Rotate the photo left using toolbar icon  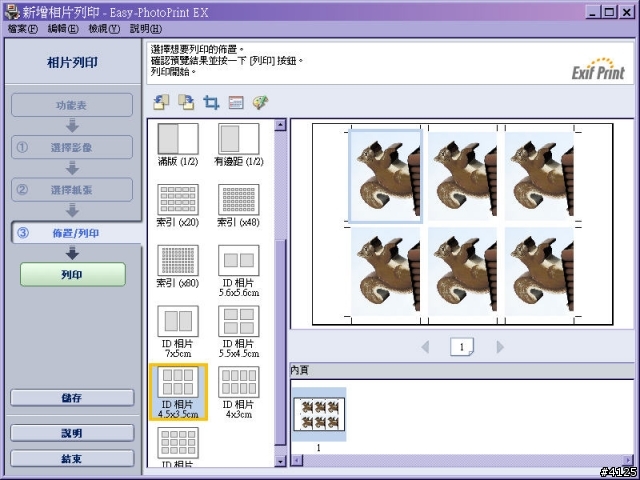coord(161,102)
